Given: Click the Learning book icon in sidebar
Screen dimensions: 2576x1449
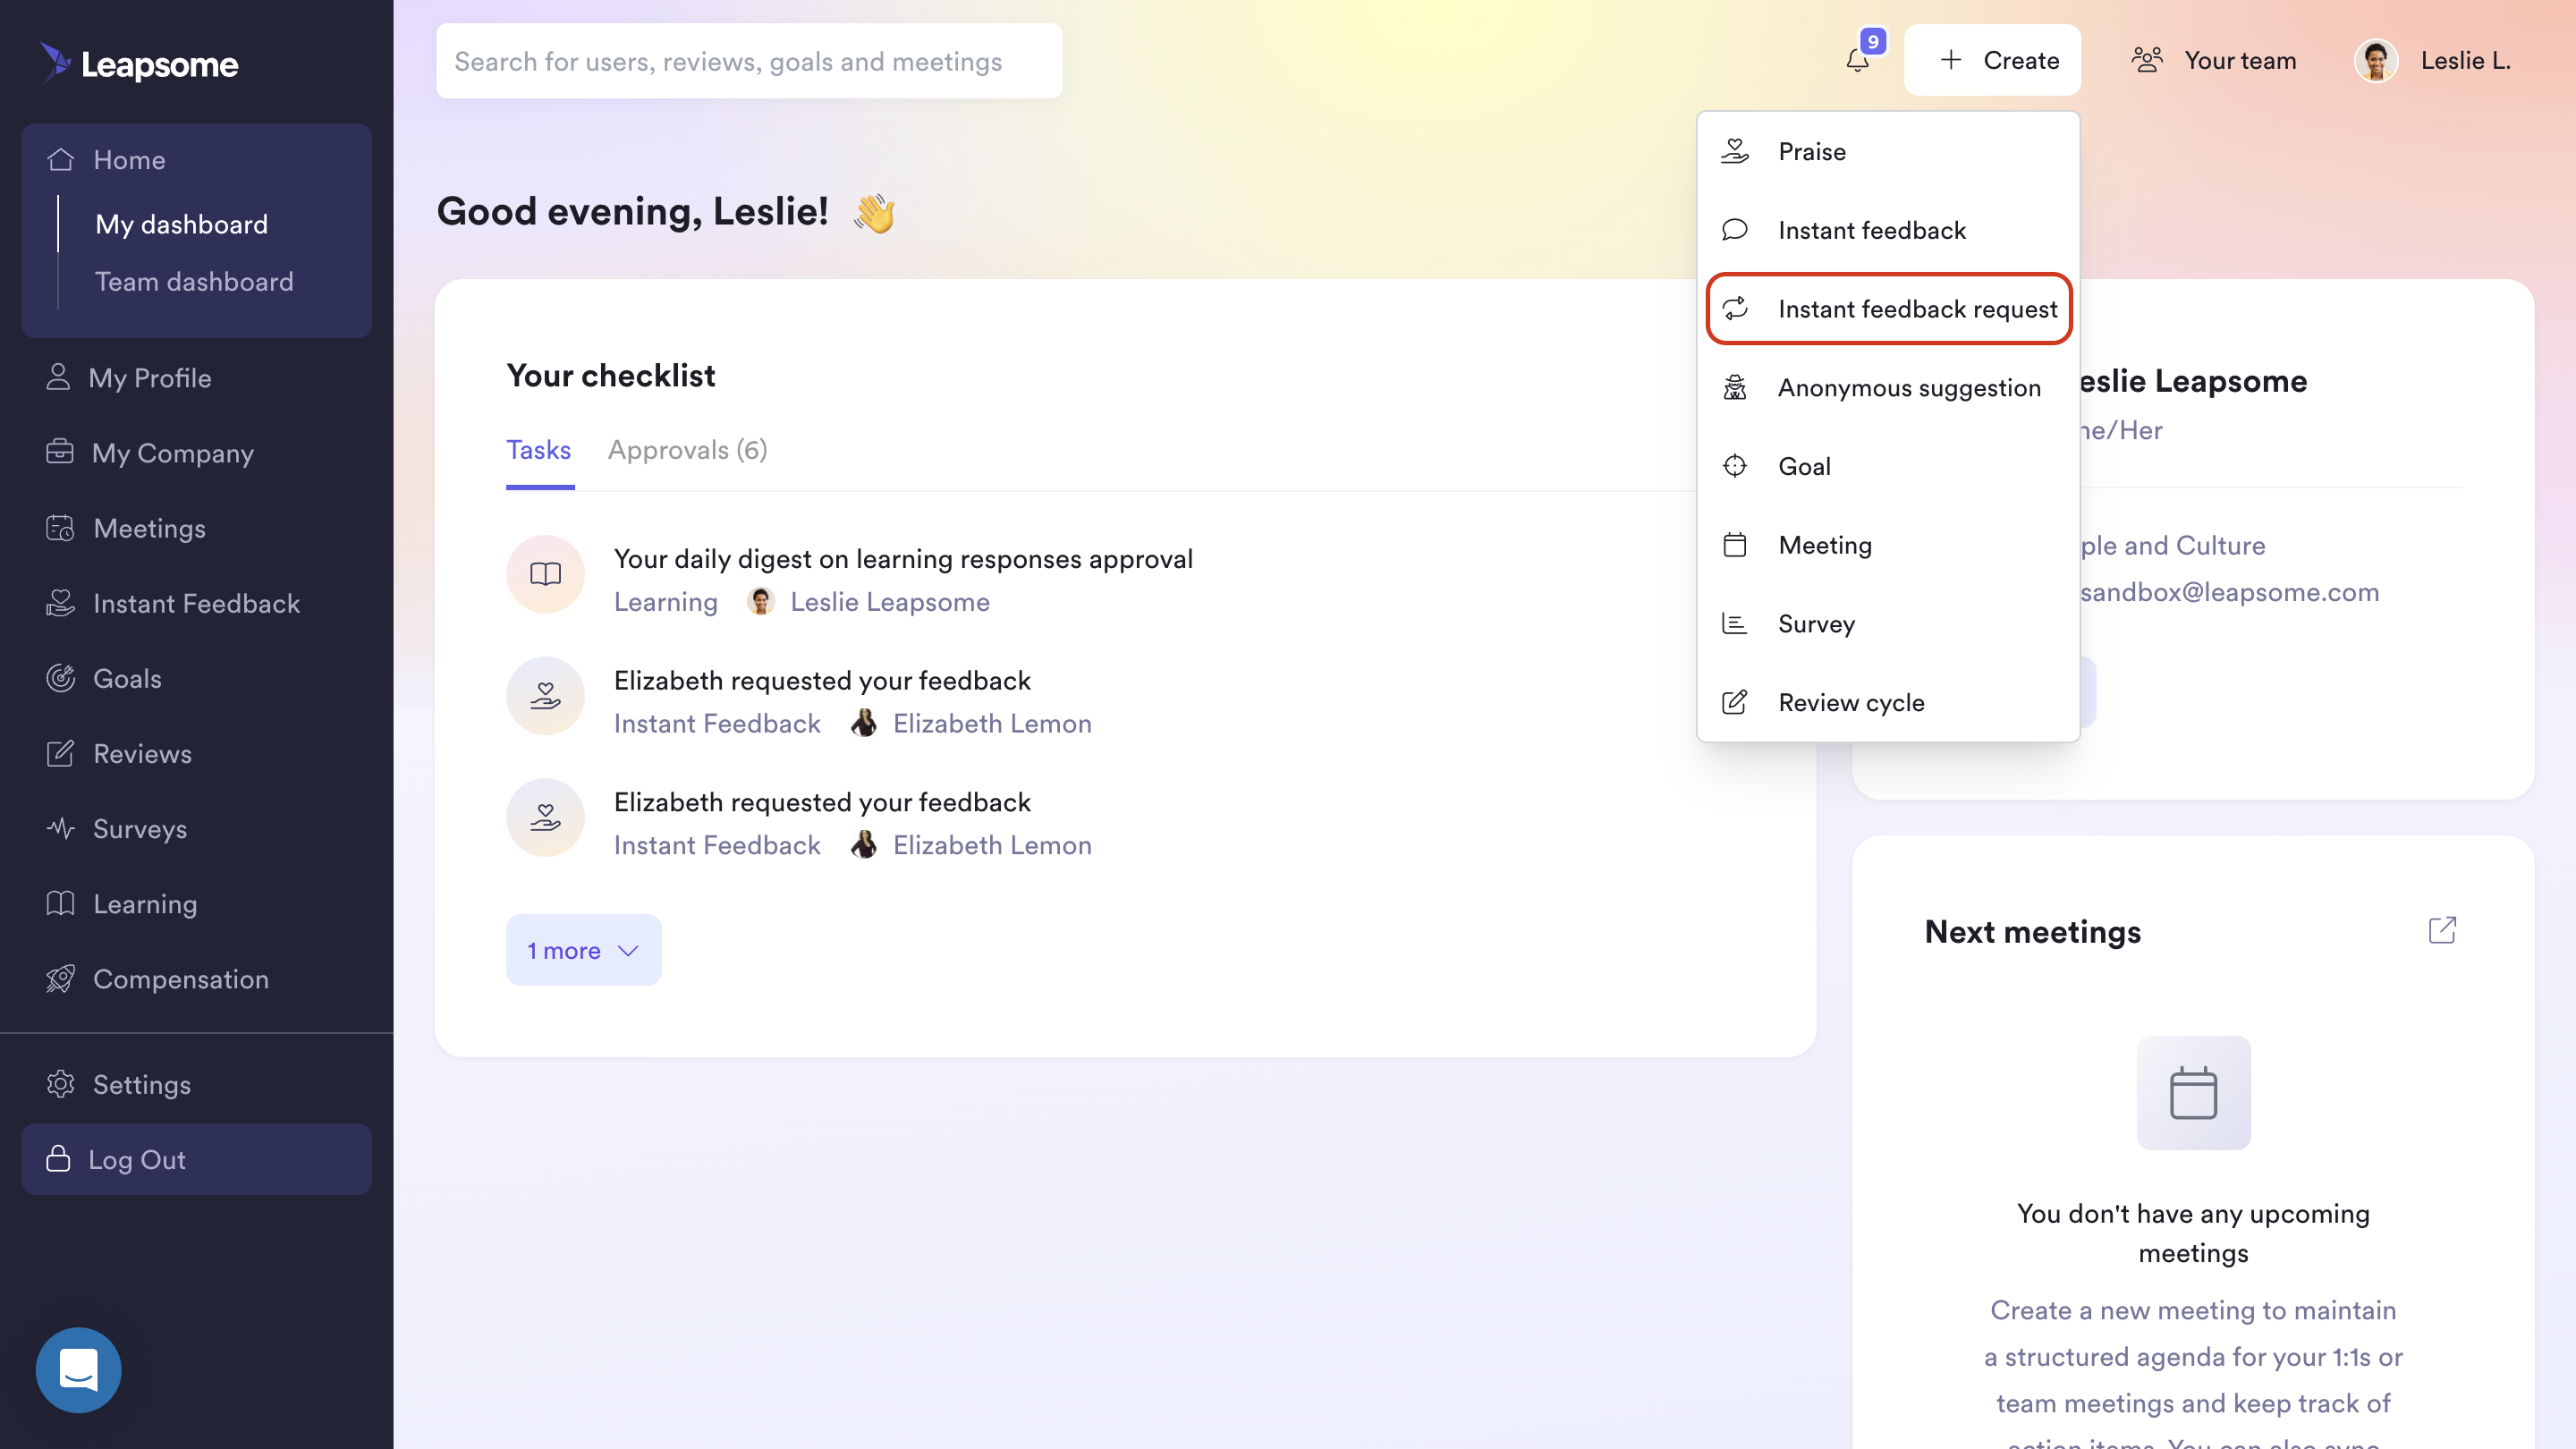Looking at the screenshot, I should (x=60, y=903).
